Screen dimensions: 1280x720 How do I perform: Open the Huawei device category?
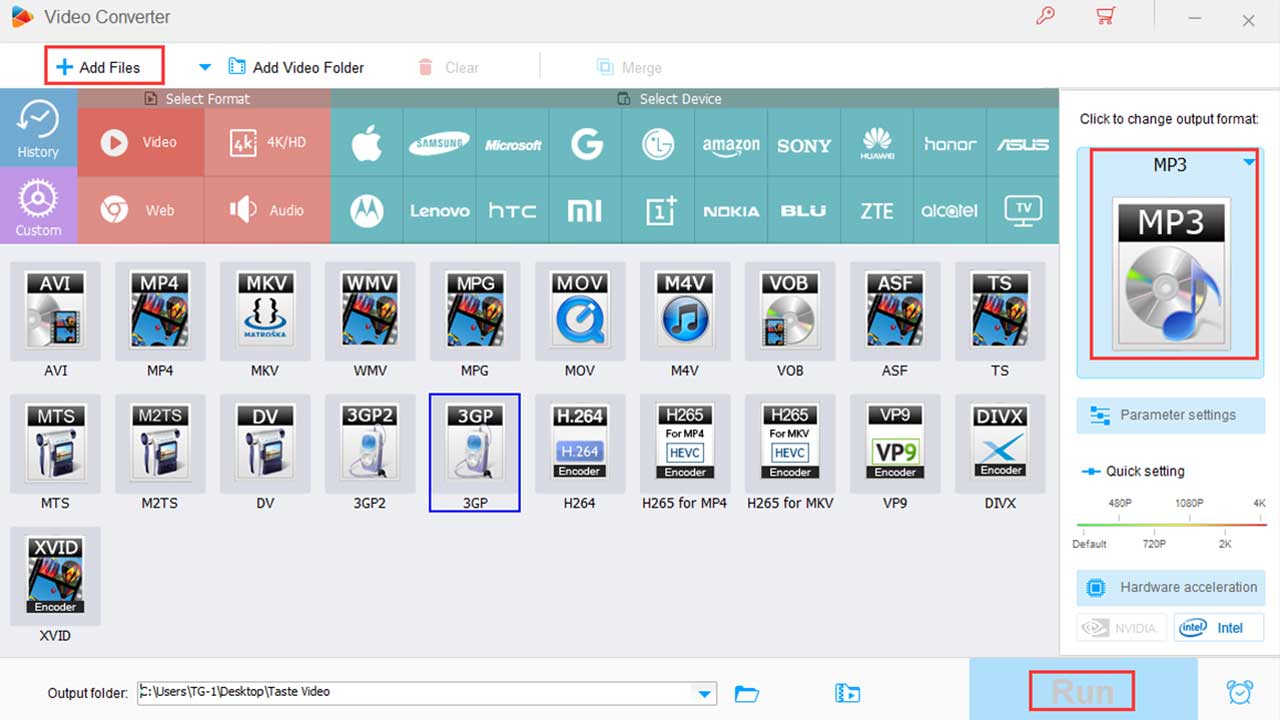[x=877, y=143]
